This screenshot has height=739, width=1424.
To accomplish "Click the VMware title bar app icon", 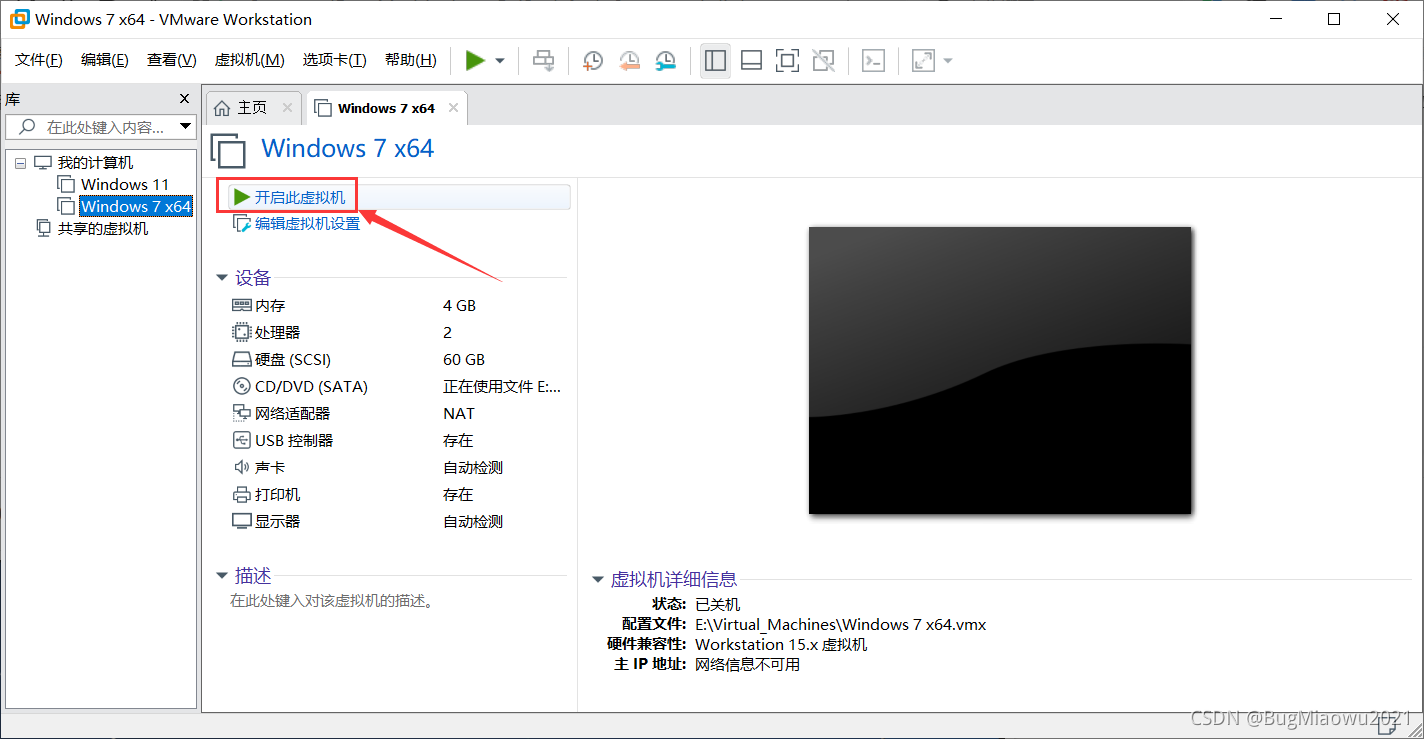I will pyautogui.click(x=19, y=19).
